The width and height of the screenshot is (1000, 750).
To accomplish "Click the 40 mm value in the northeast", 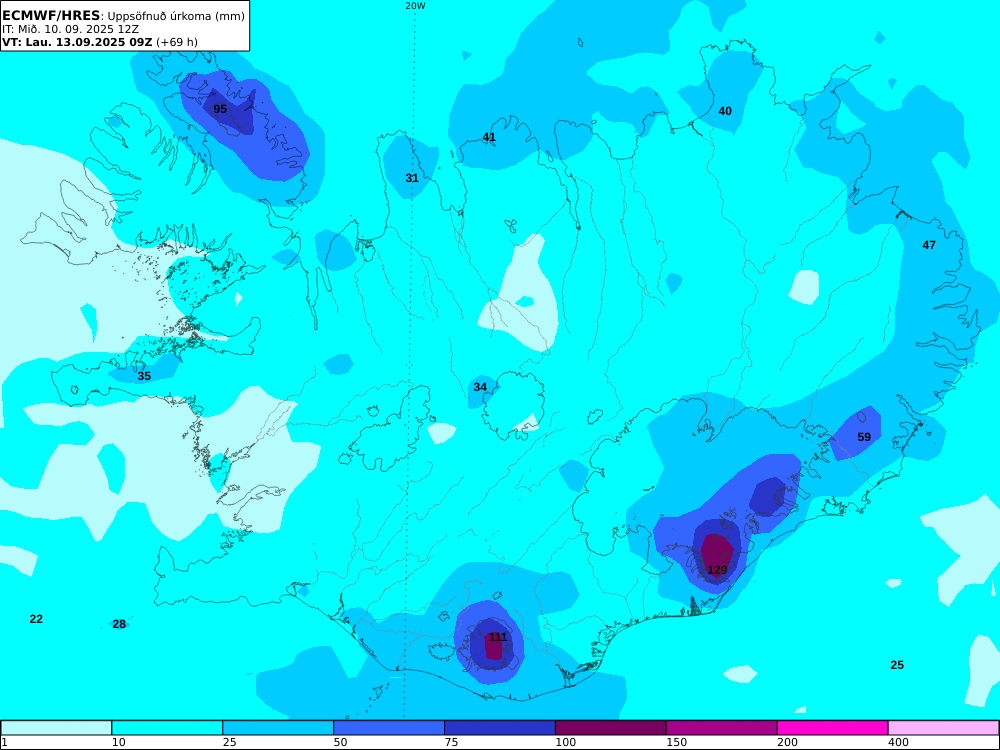I will [725, 111].
